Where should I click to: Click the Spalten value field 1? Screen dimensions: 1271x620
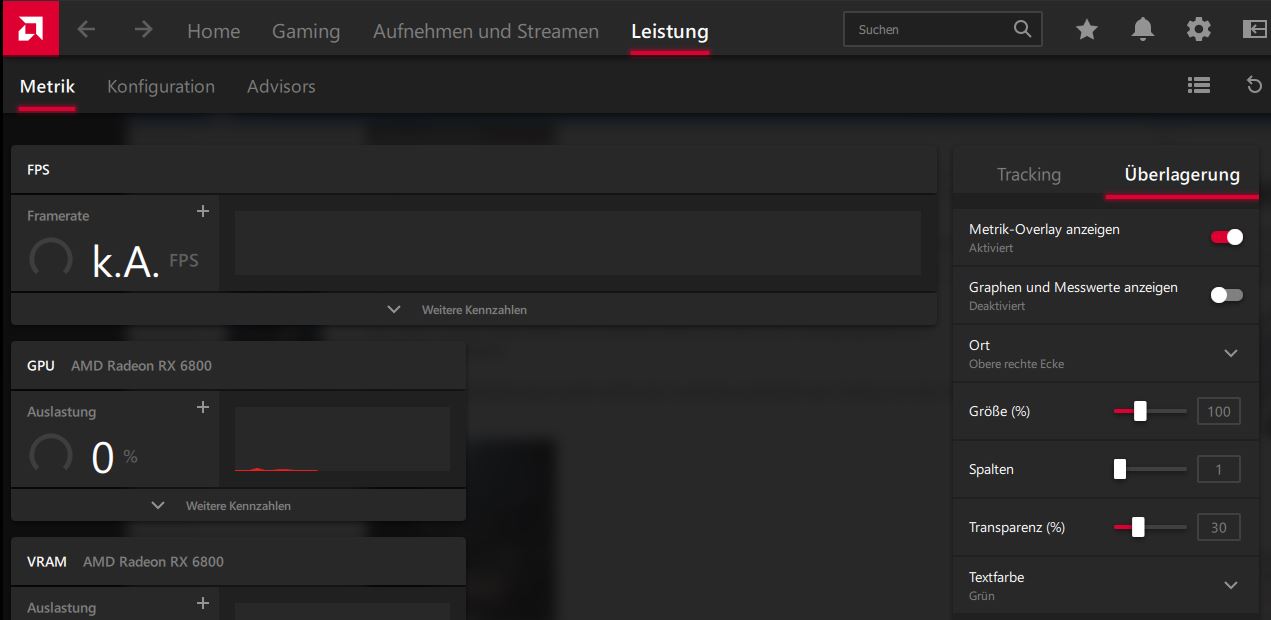[x=1219, y=469]
